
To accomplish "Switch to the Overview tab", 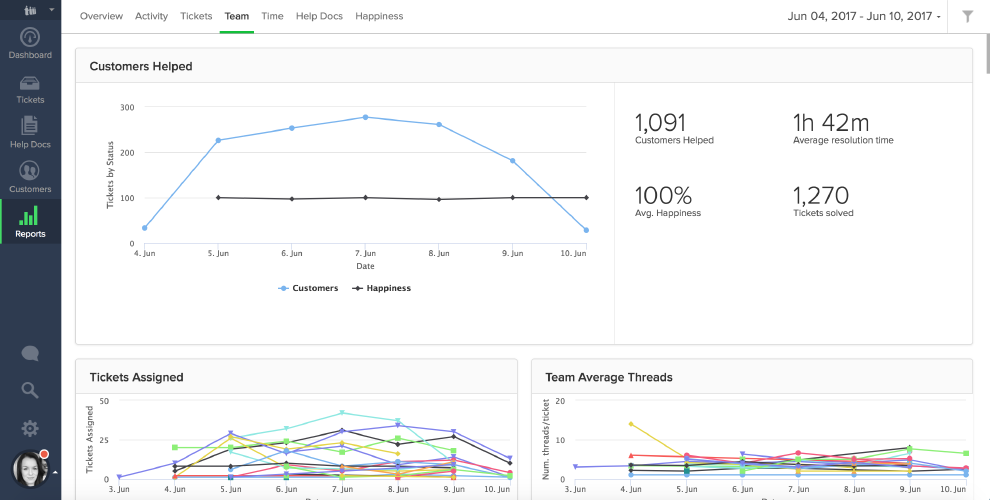I will (101, 16).
